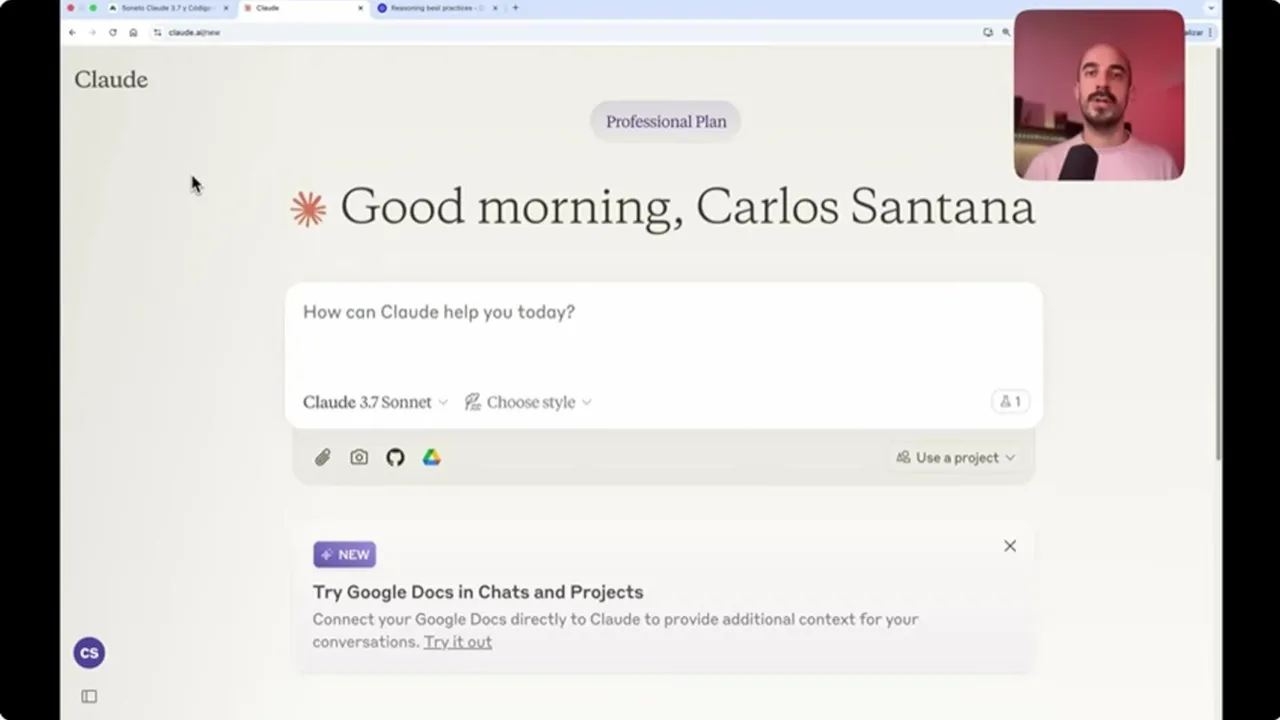Image resolution: width=1280 pixels, height=720 pixels.
Task: Open the Google Drive icon
Action: coord(431,457)
